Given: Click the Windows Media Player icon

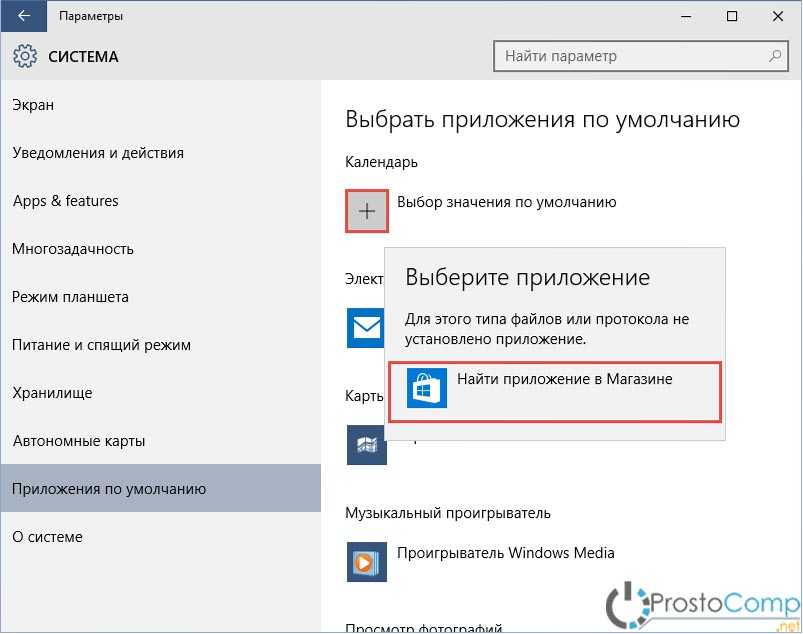Looking at the screenshot, I should [x=366, y=561].
